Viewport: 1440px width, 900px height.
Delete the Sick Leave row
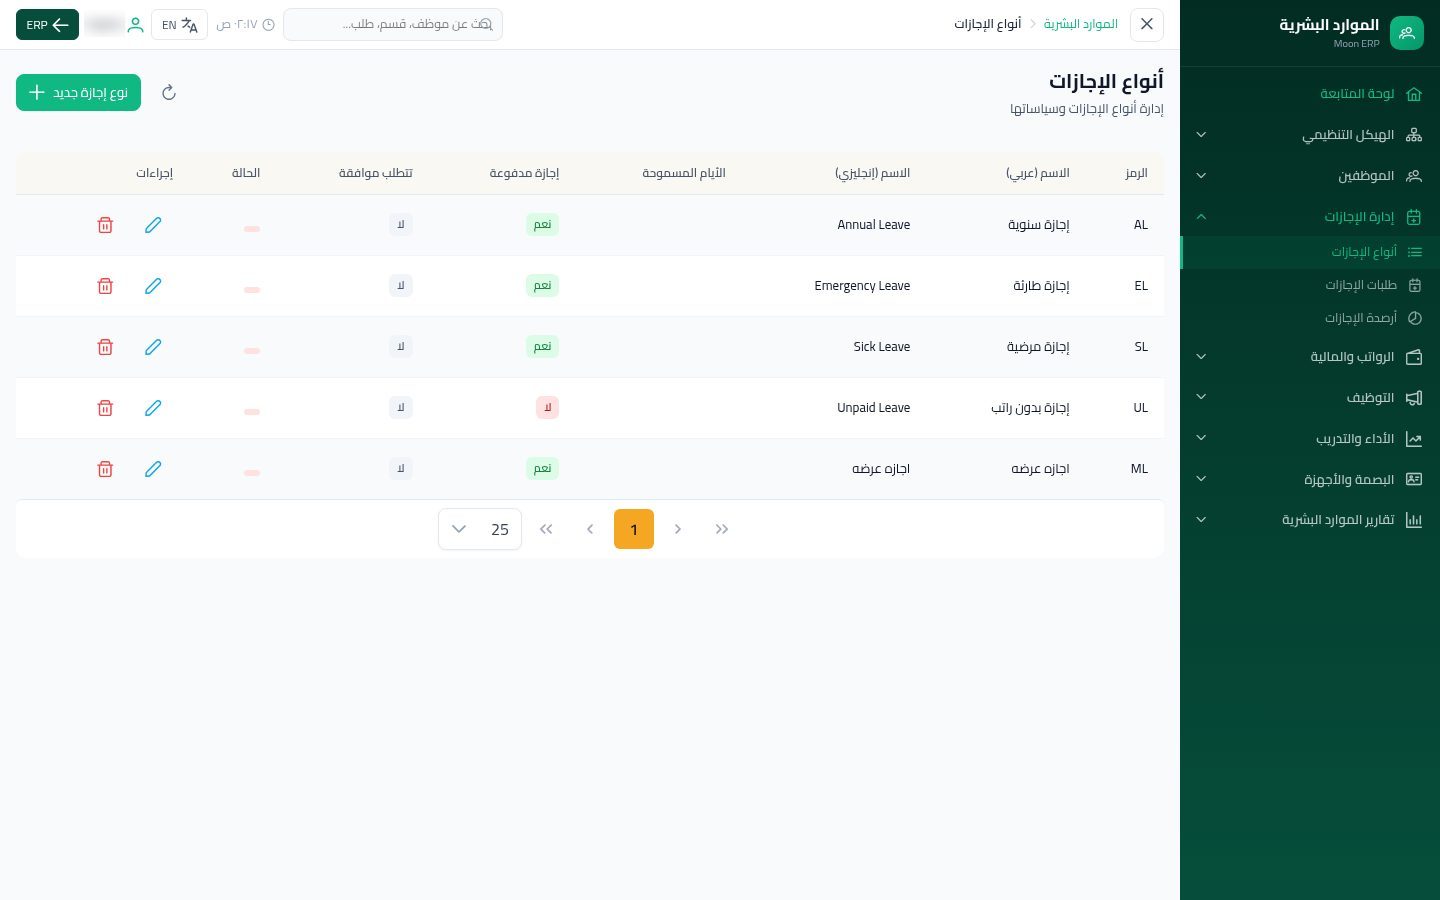(x=105, y=347)
